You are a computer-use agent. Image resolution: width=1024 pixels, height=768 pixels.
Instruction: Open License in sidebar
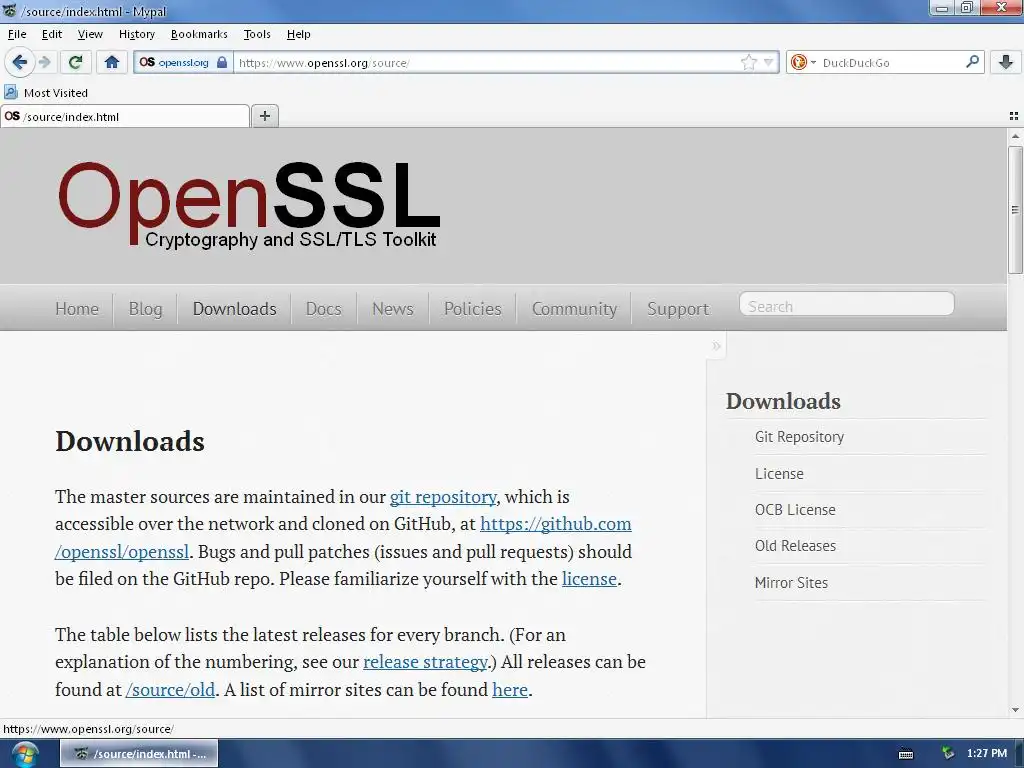tap(779, 473)
